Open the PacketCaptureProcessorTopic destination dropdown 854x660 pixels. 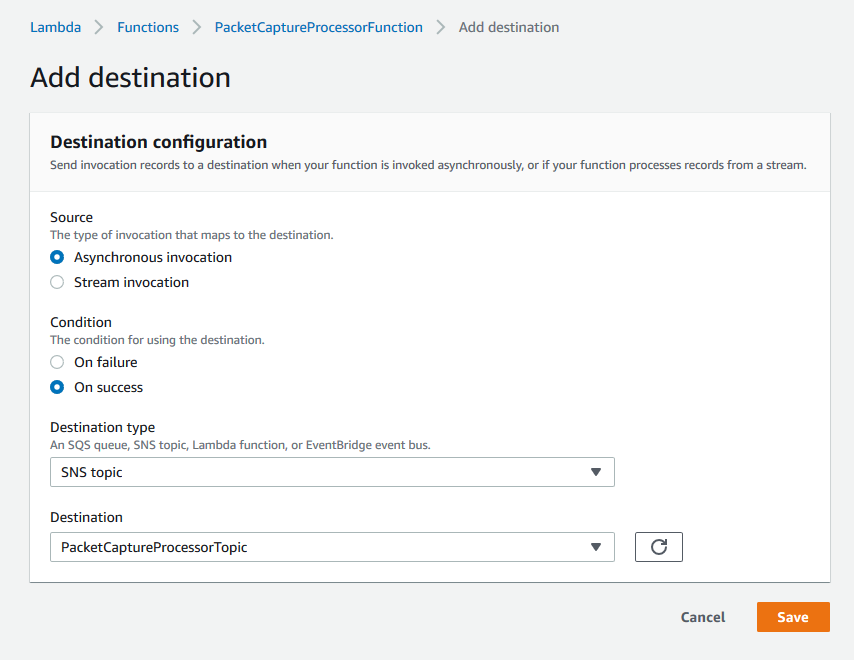332,547
